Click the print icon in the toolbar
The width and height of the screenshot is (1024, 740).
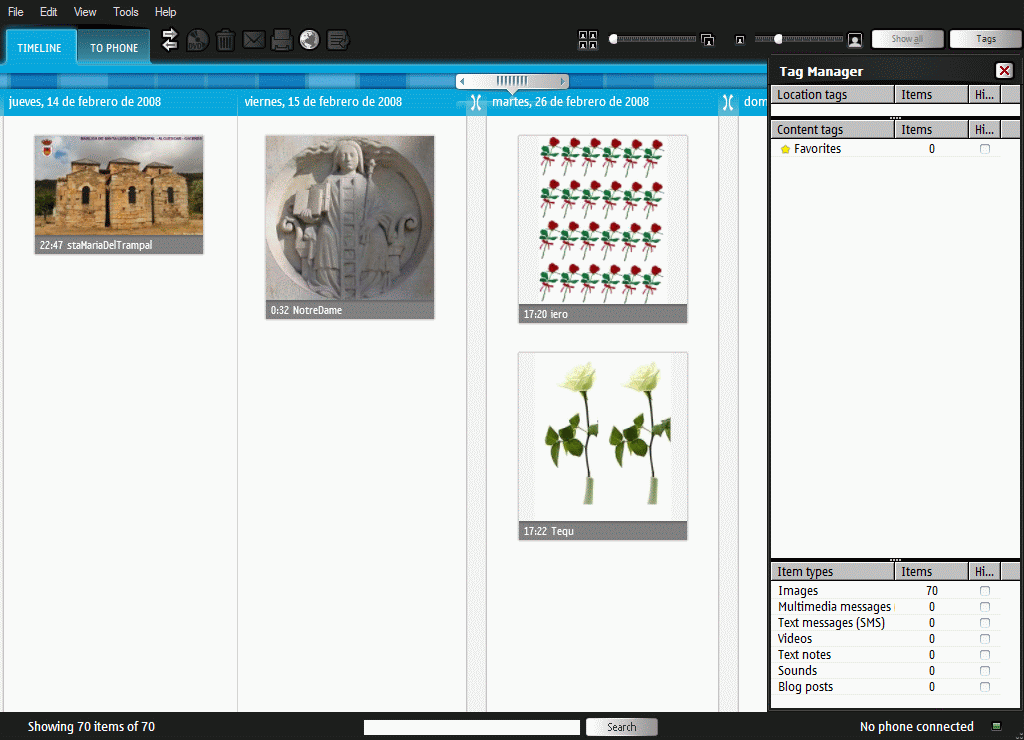pos(281,39)
